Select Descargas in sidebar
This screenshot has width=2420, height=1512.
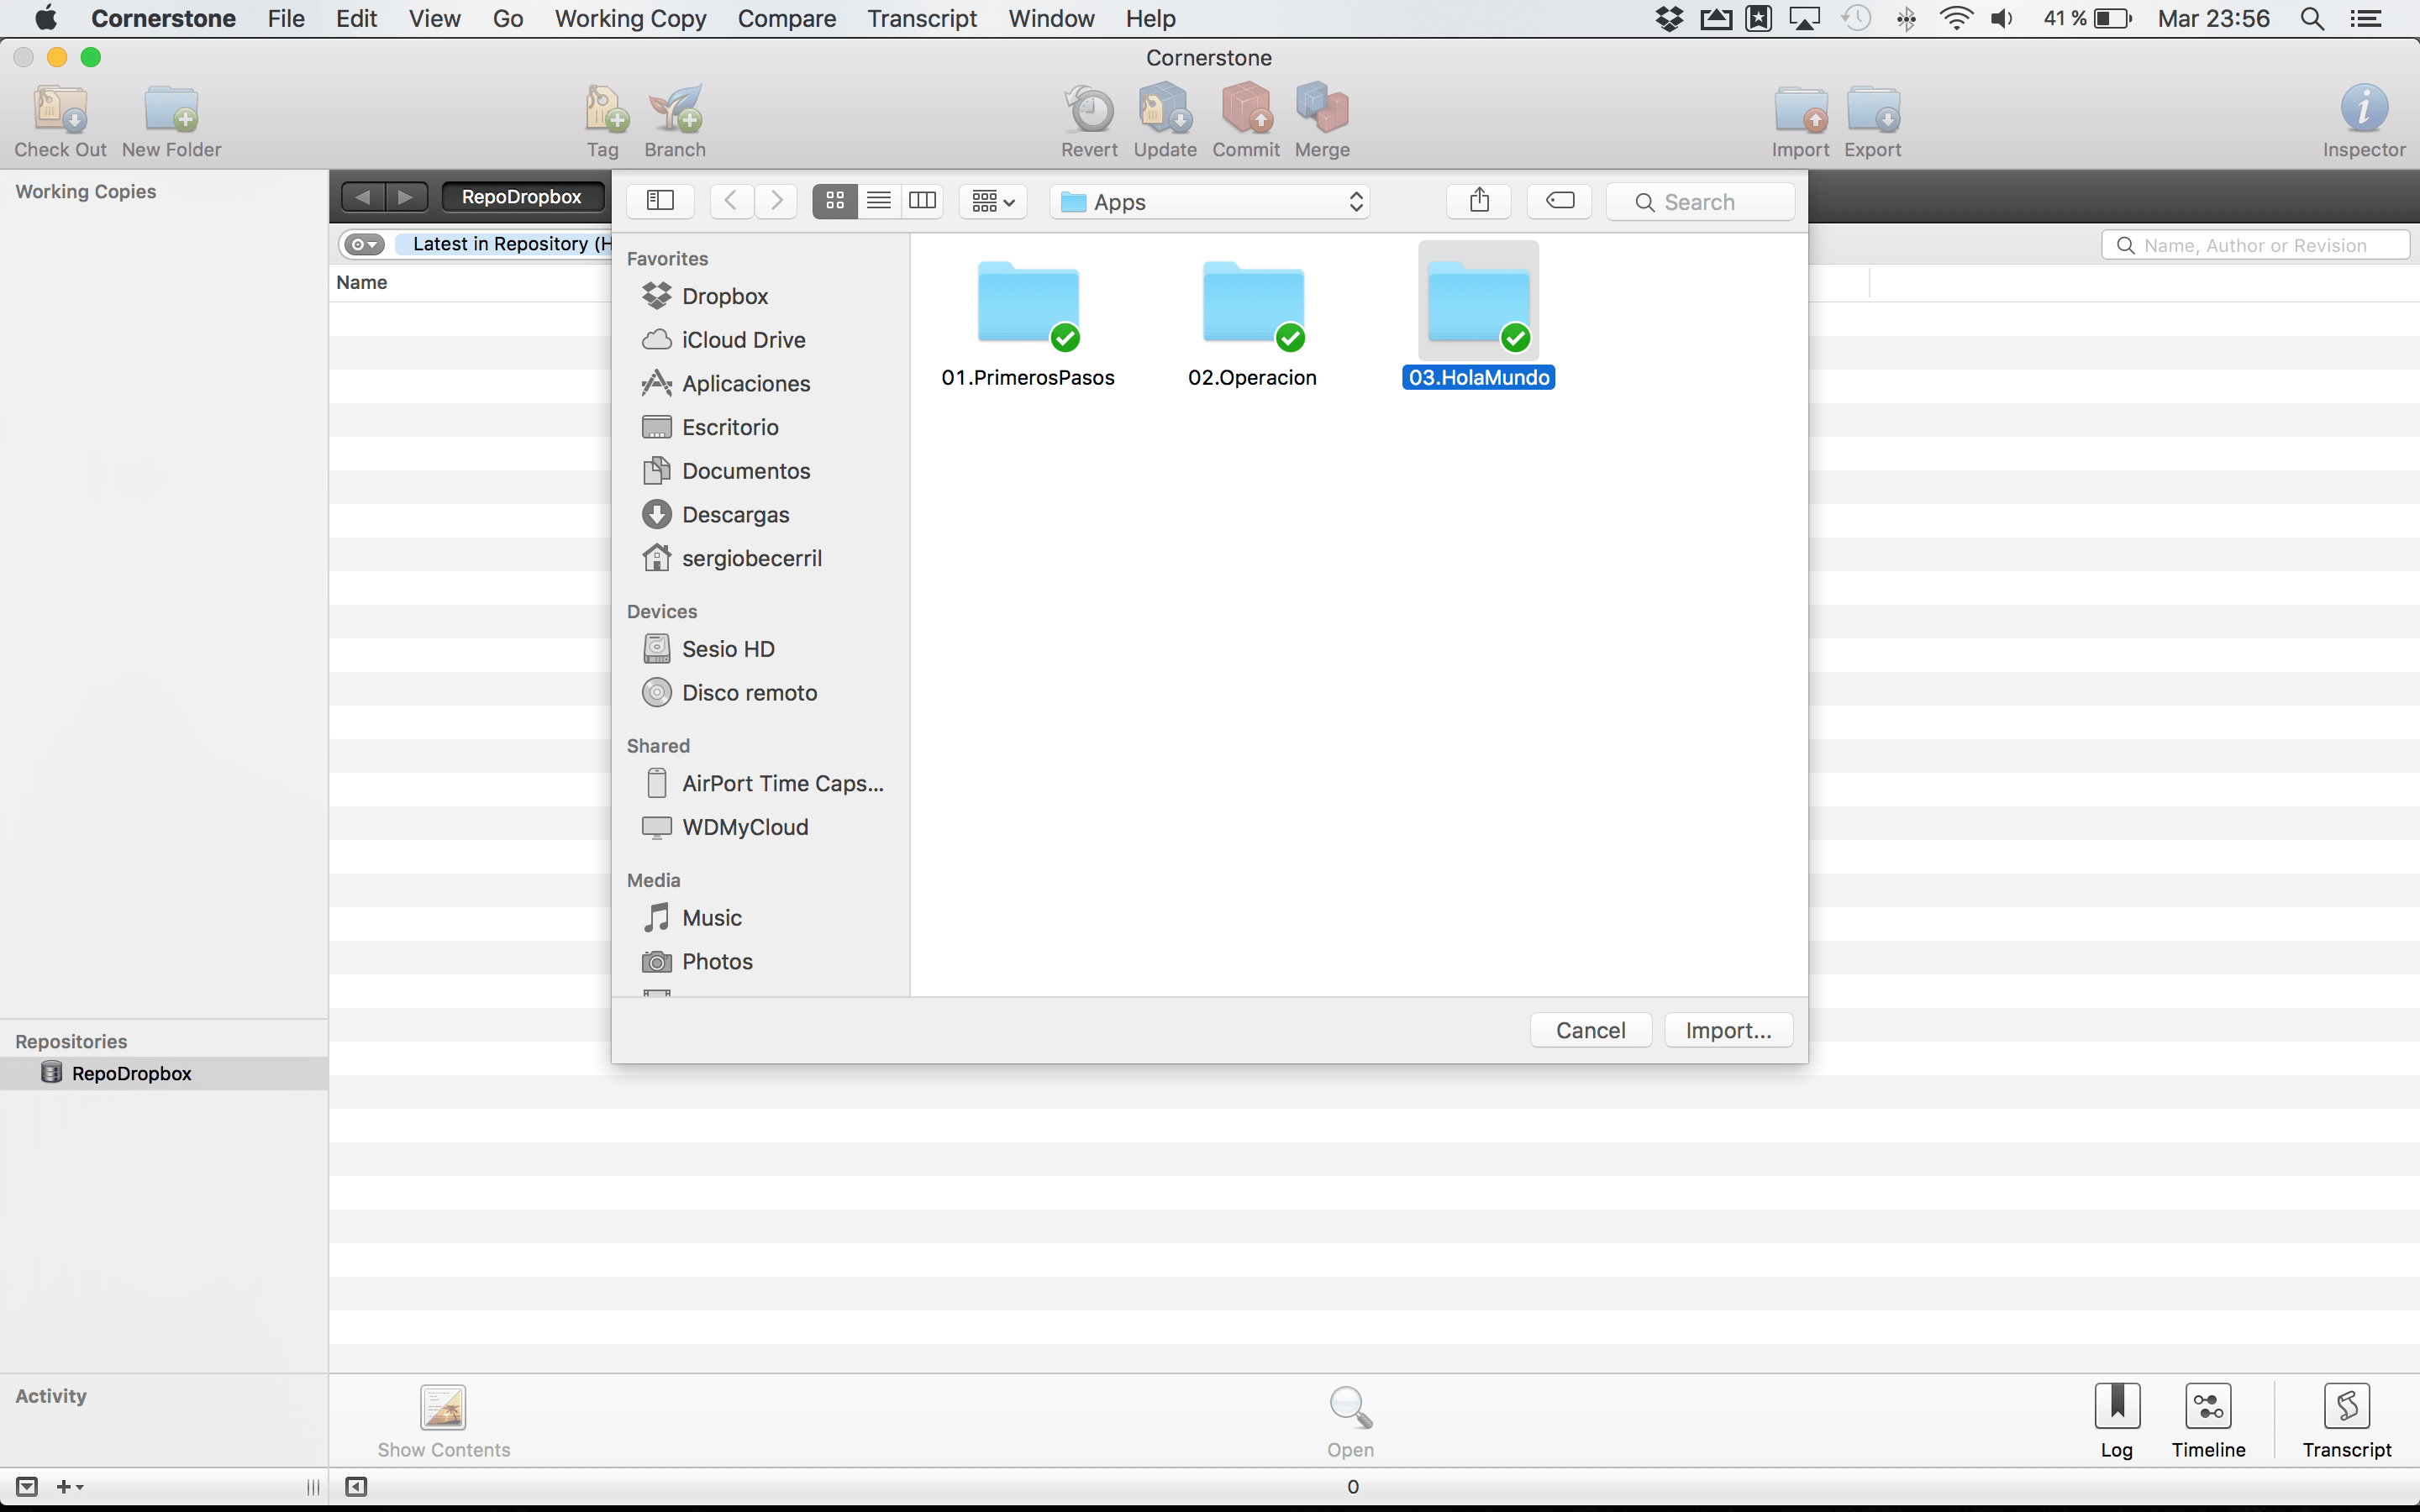(735, 515)
